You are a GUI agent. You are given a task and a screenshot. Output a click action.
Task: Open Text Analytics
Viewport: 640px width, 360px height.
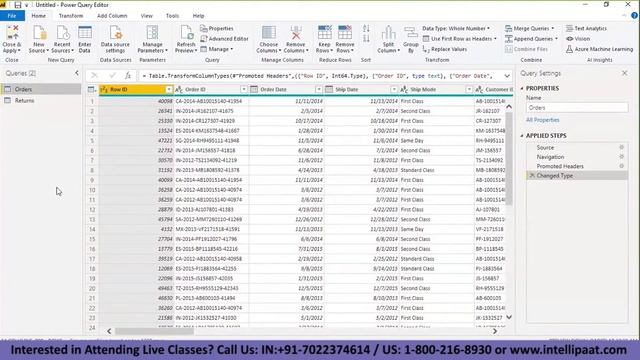[x=586, y=29]
